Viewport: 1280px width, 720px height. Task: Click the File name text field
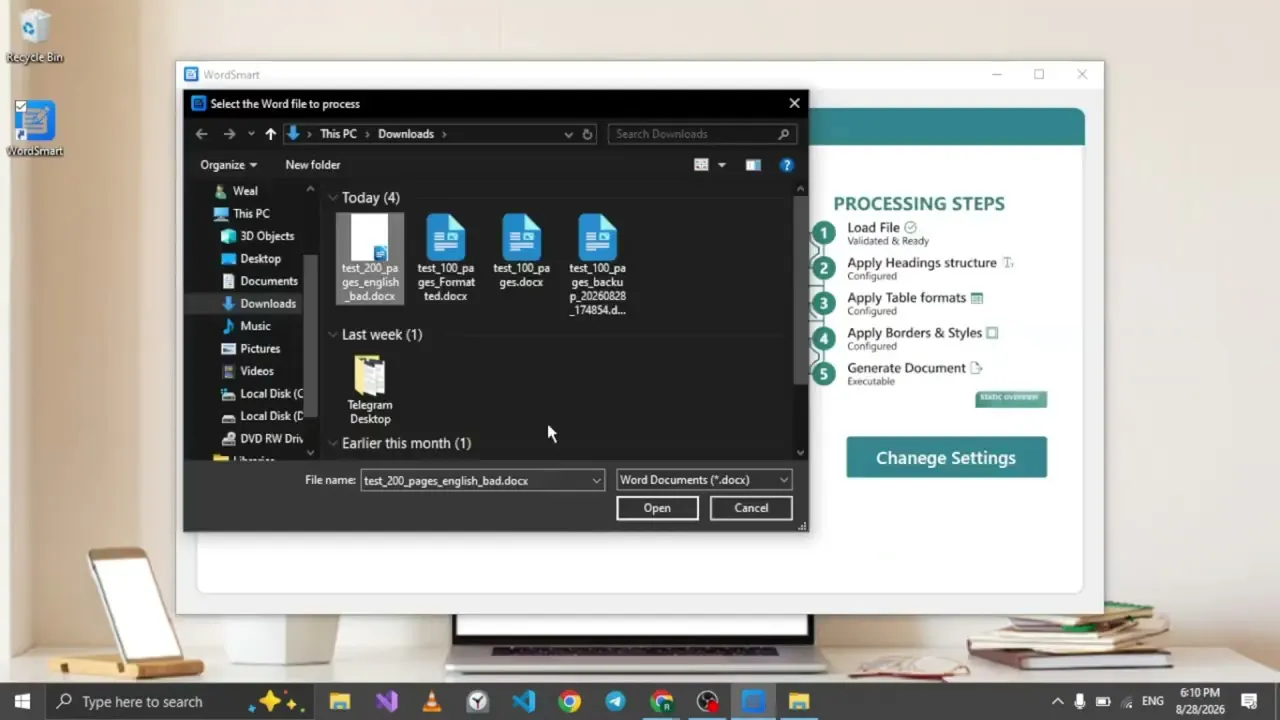(475, 481)
